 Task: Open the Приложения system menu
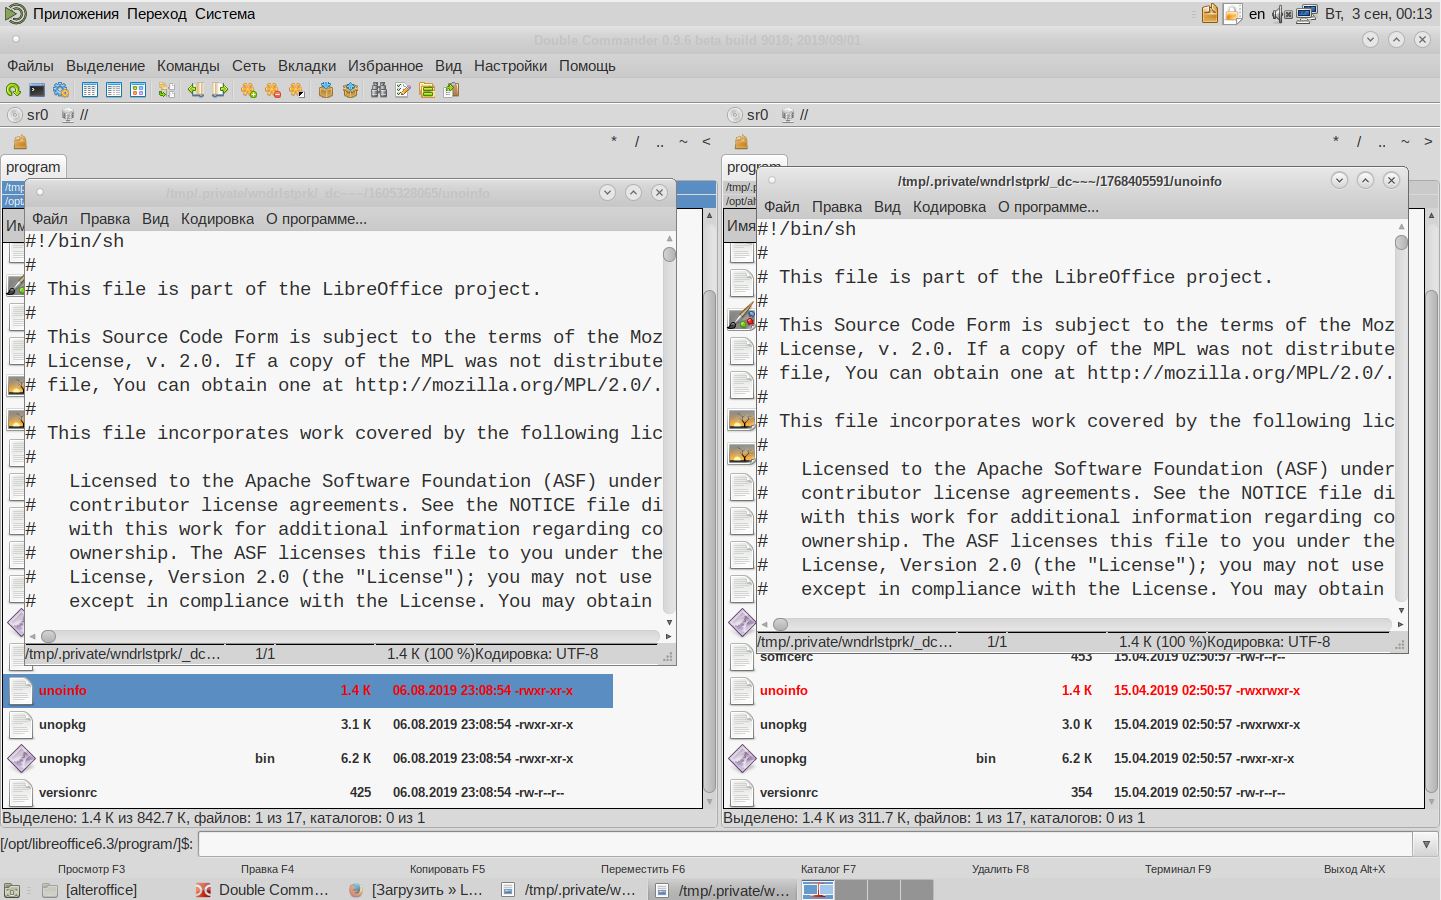(x=77, y=14)
